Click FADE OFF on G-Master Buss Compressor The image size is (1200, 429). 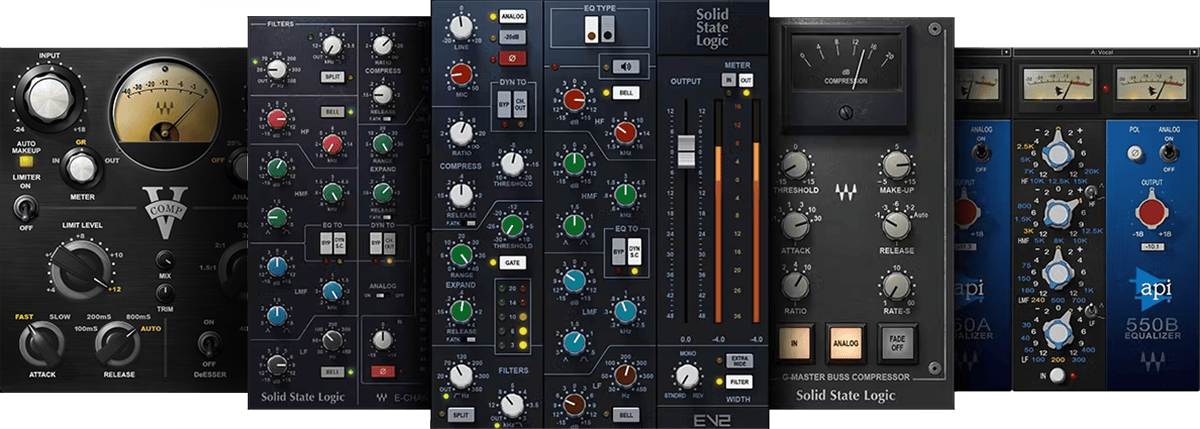(x=896, y=343)
